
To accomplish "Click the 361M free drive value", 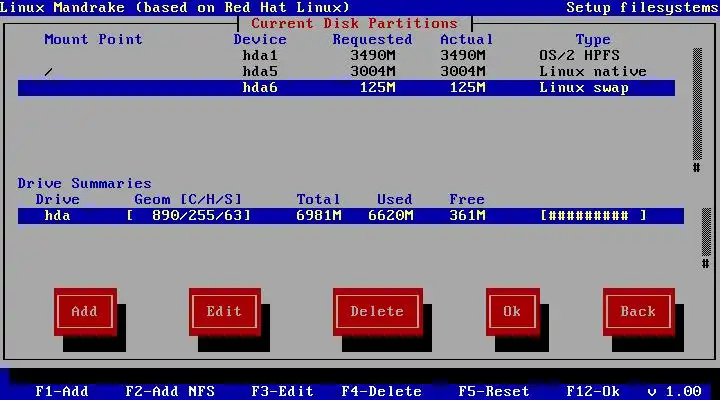I will coord(467,215).
